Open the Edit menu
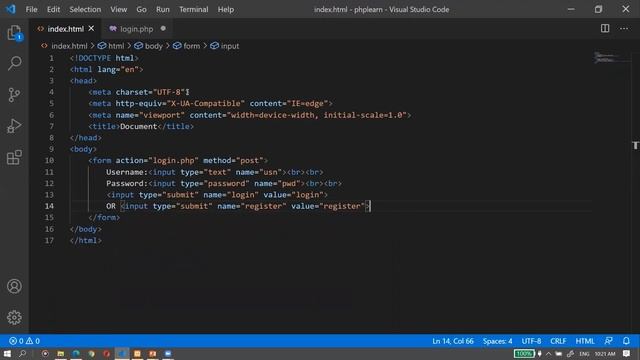The width and height of the screenshot is (640, 360). click(53, 9)
